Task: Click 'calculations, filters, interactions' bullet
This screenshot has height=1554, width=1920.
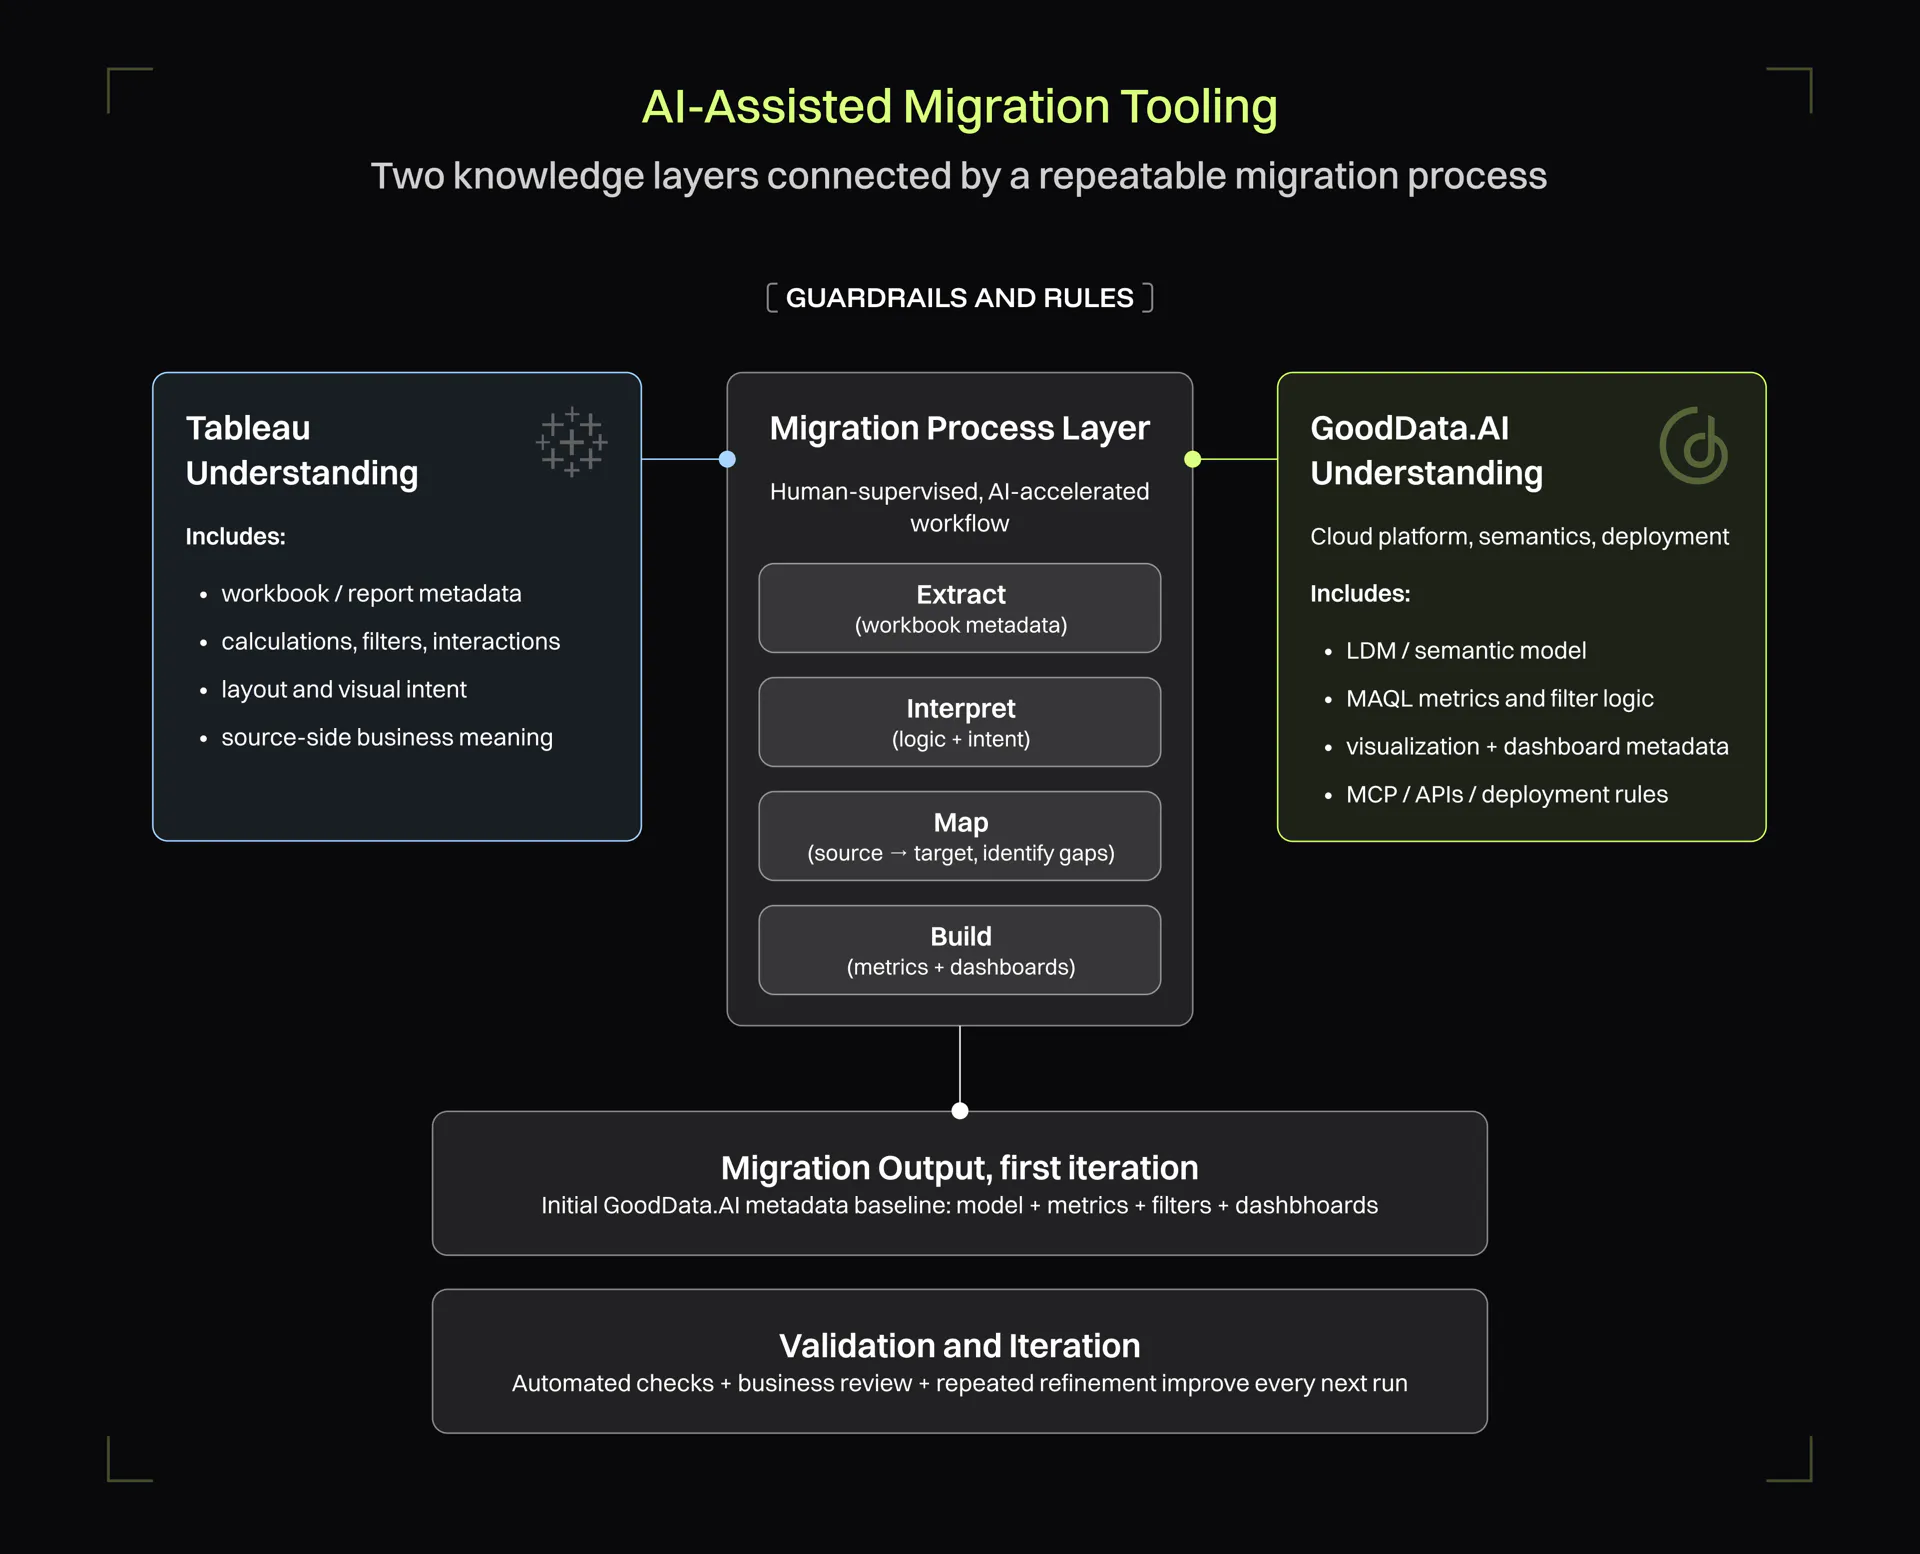Action: [391, 641]
